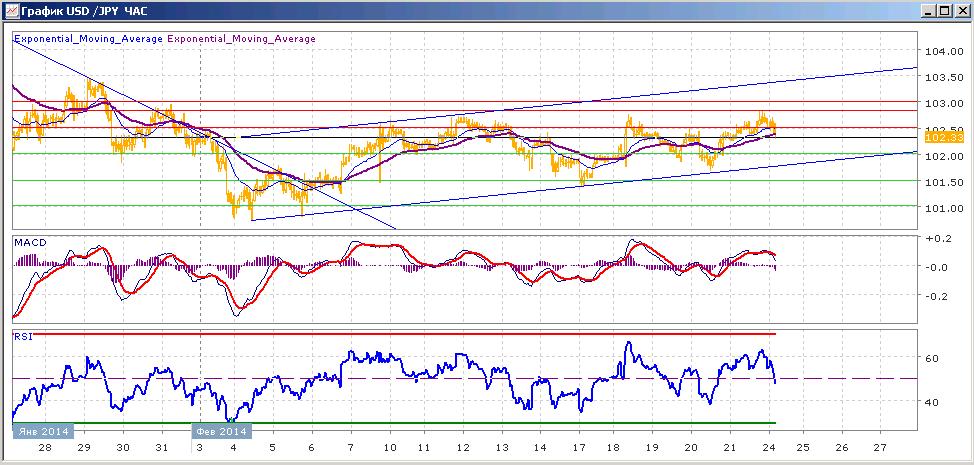Click the first Exponential_Moving_Average legend label
This screenshot has height=465, width=974.
pos(89,38)
